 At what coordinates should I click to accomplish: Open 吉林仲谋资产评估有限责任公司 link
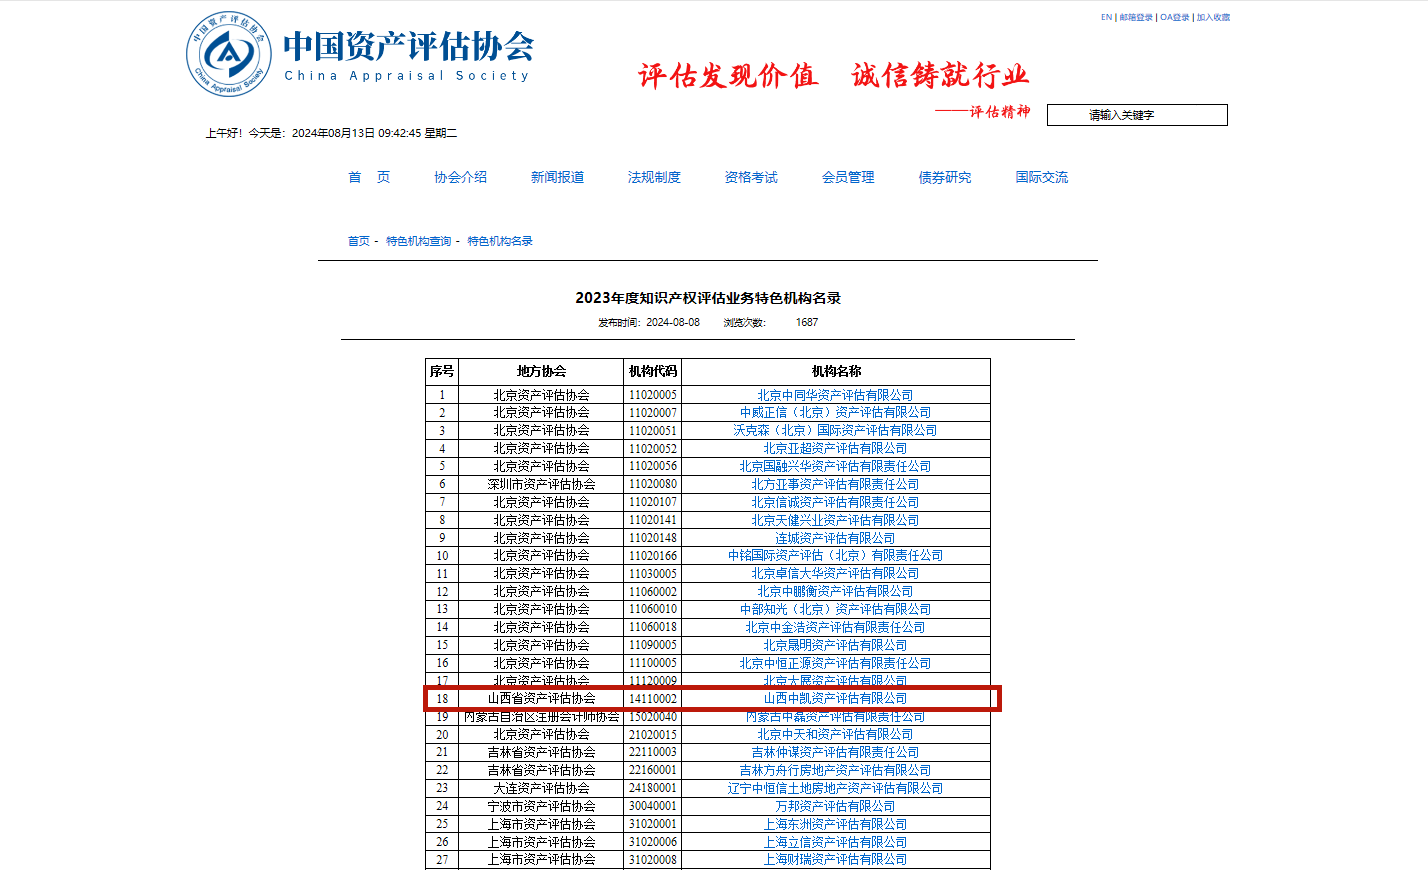[835, 752]
